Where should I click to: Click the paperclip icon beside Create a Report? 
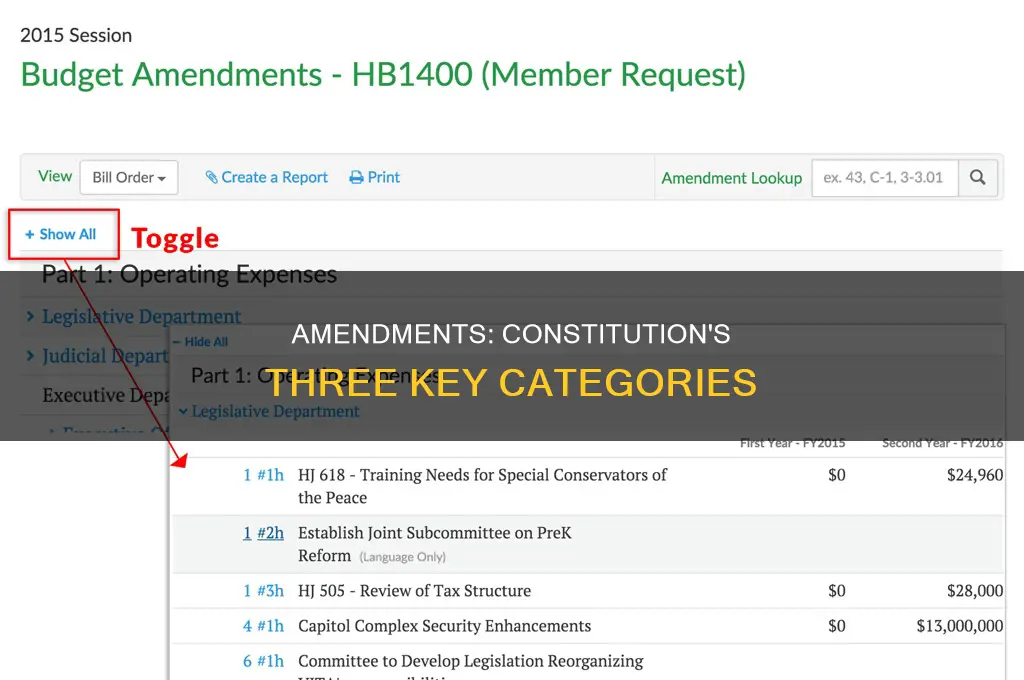coord(210,177)
